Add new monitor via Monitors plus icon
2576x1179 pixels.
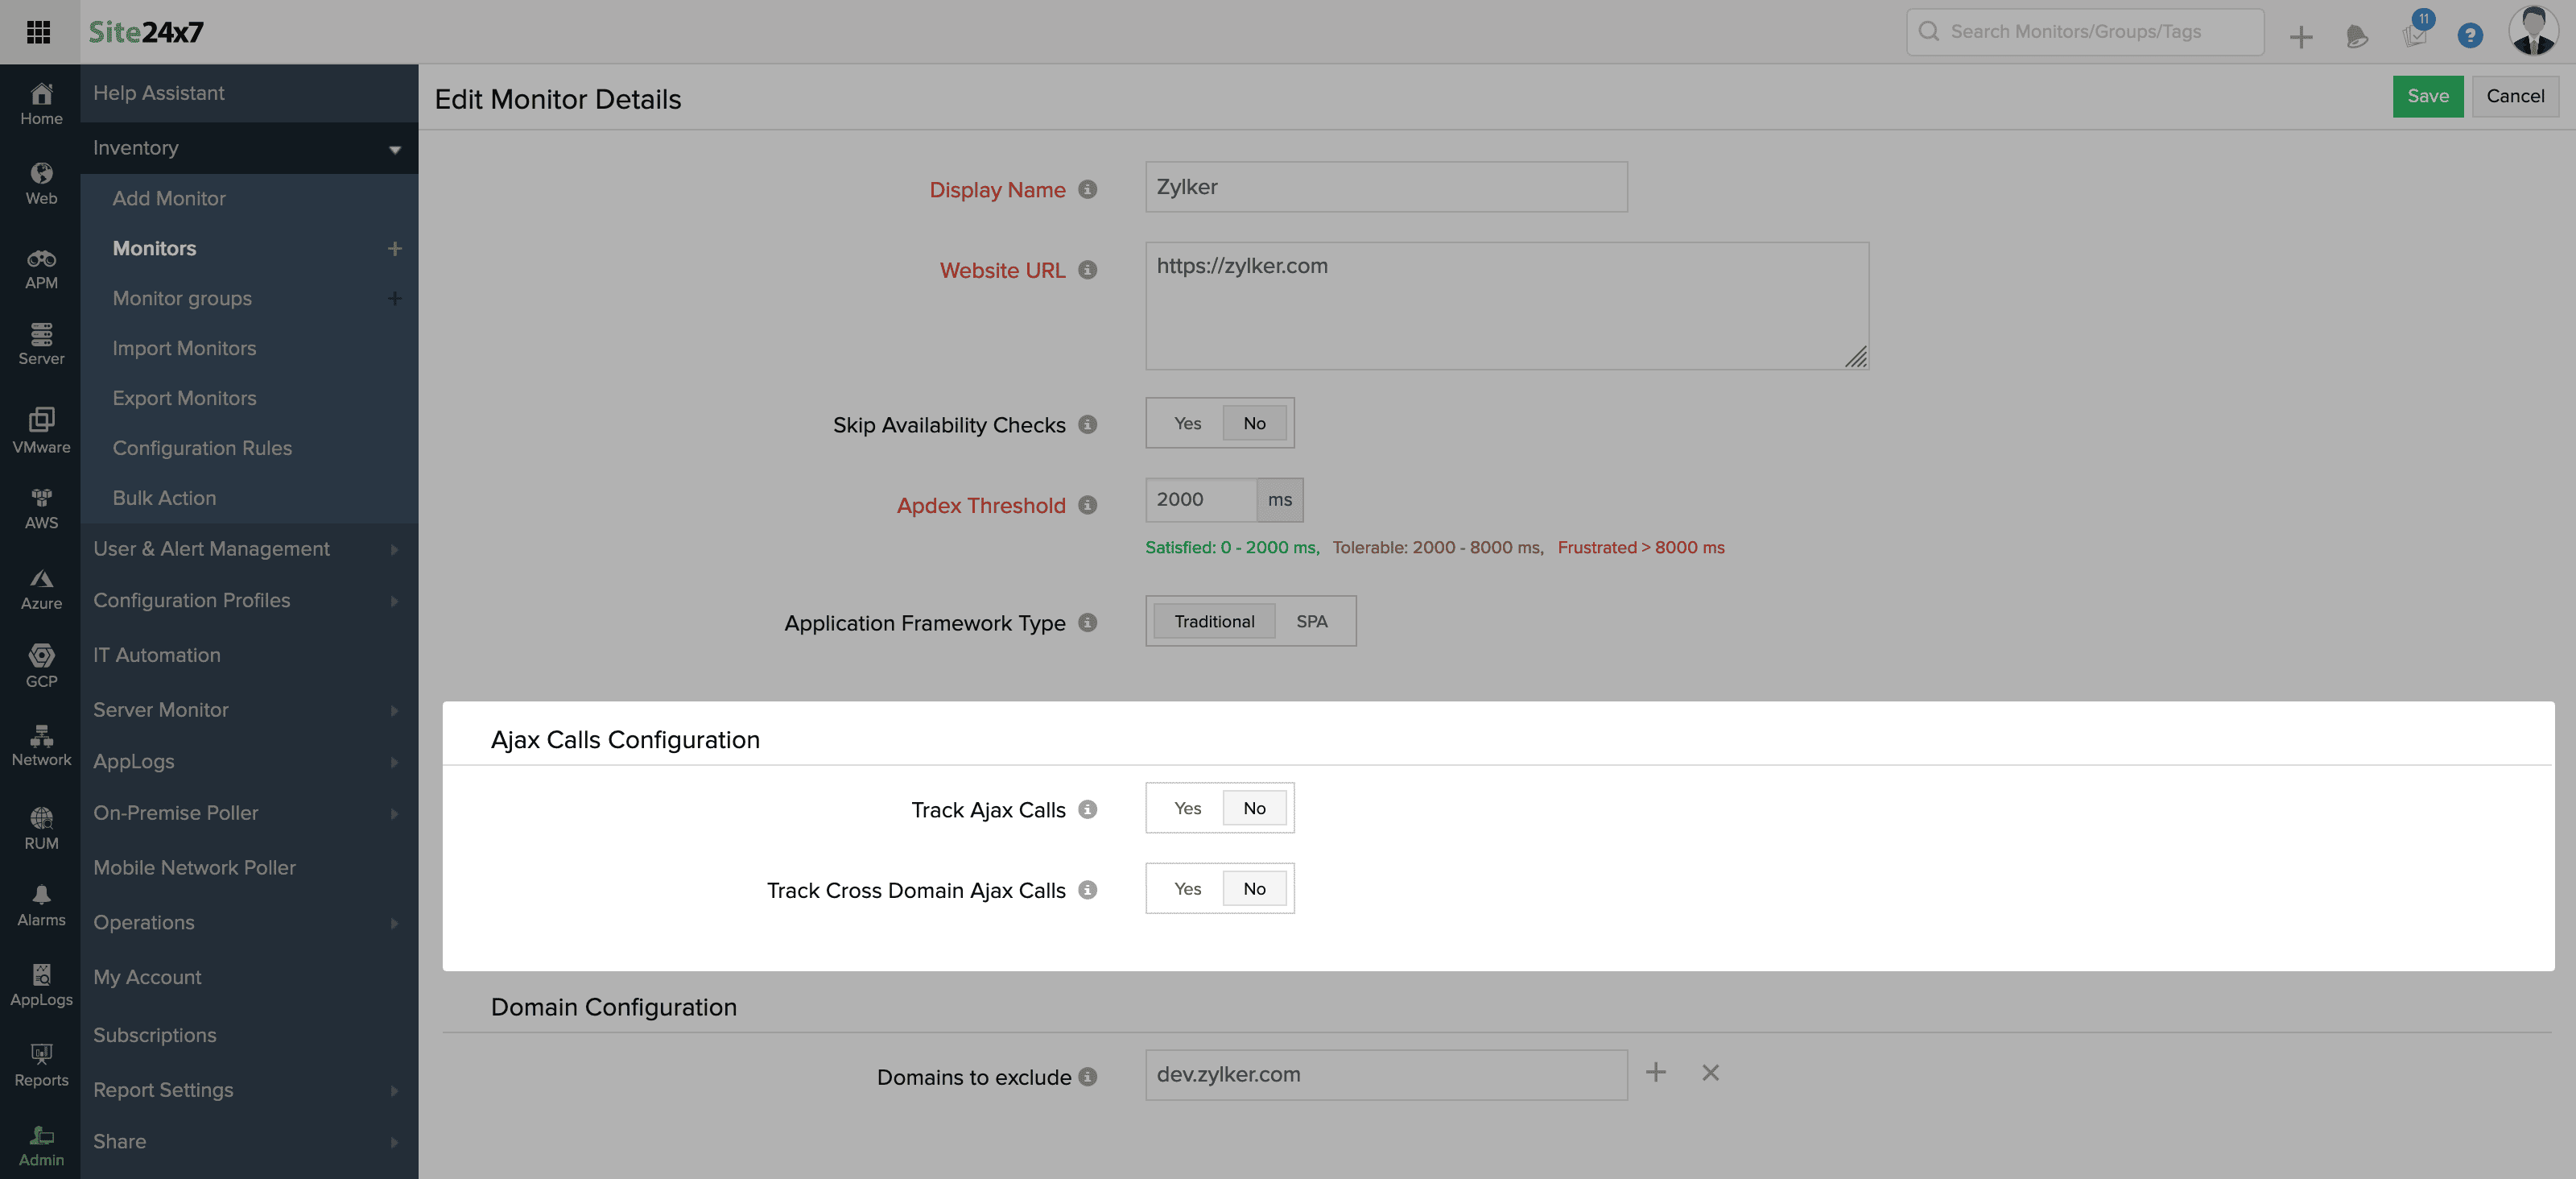(395, 248)
